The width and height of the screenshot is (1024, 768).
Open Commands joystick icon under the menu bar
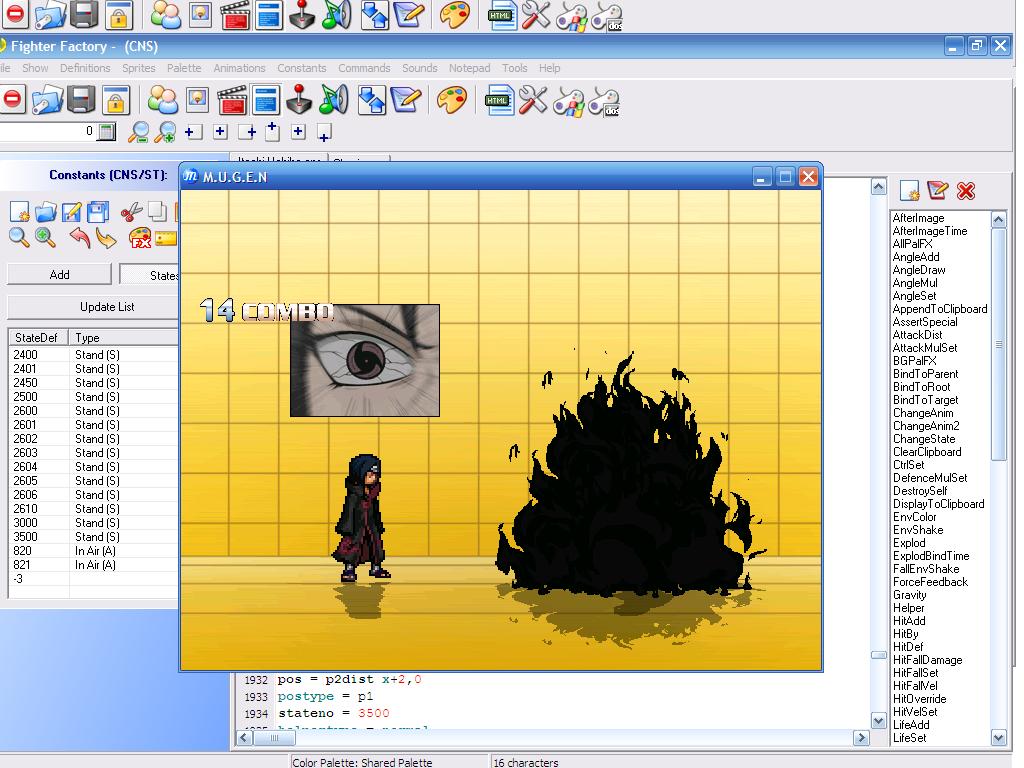[299, 100]
